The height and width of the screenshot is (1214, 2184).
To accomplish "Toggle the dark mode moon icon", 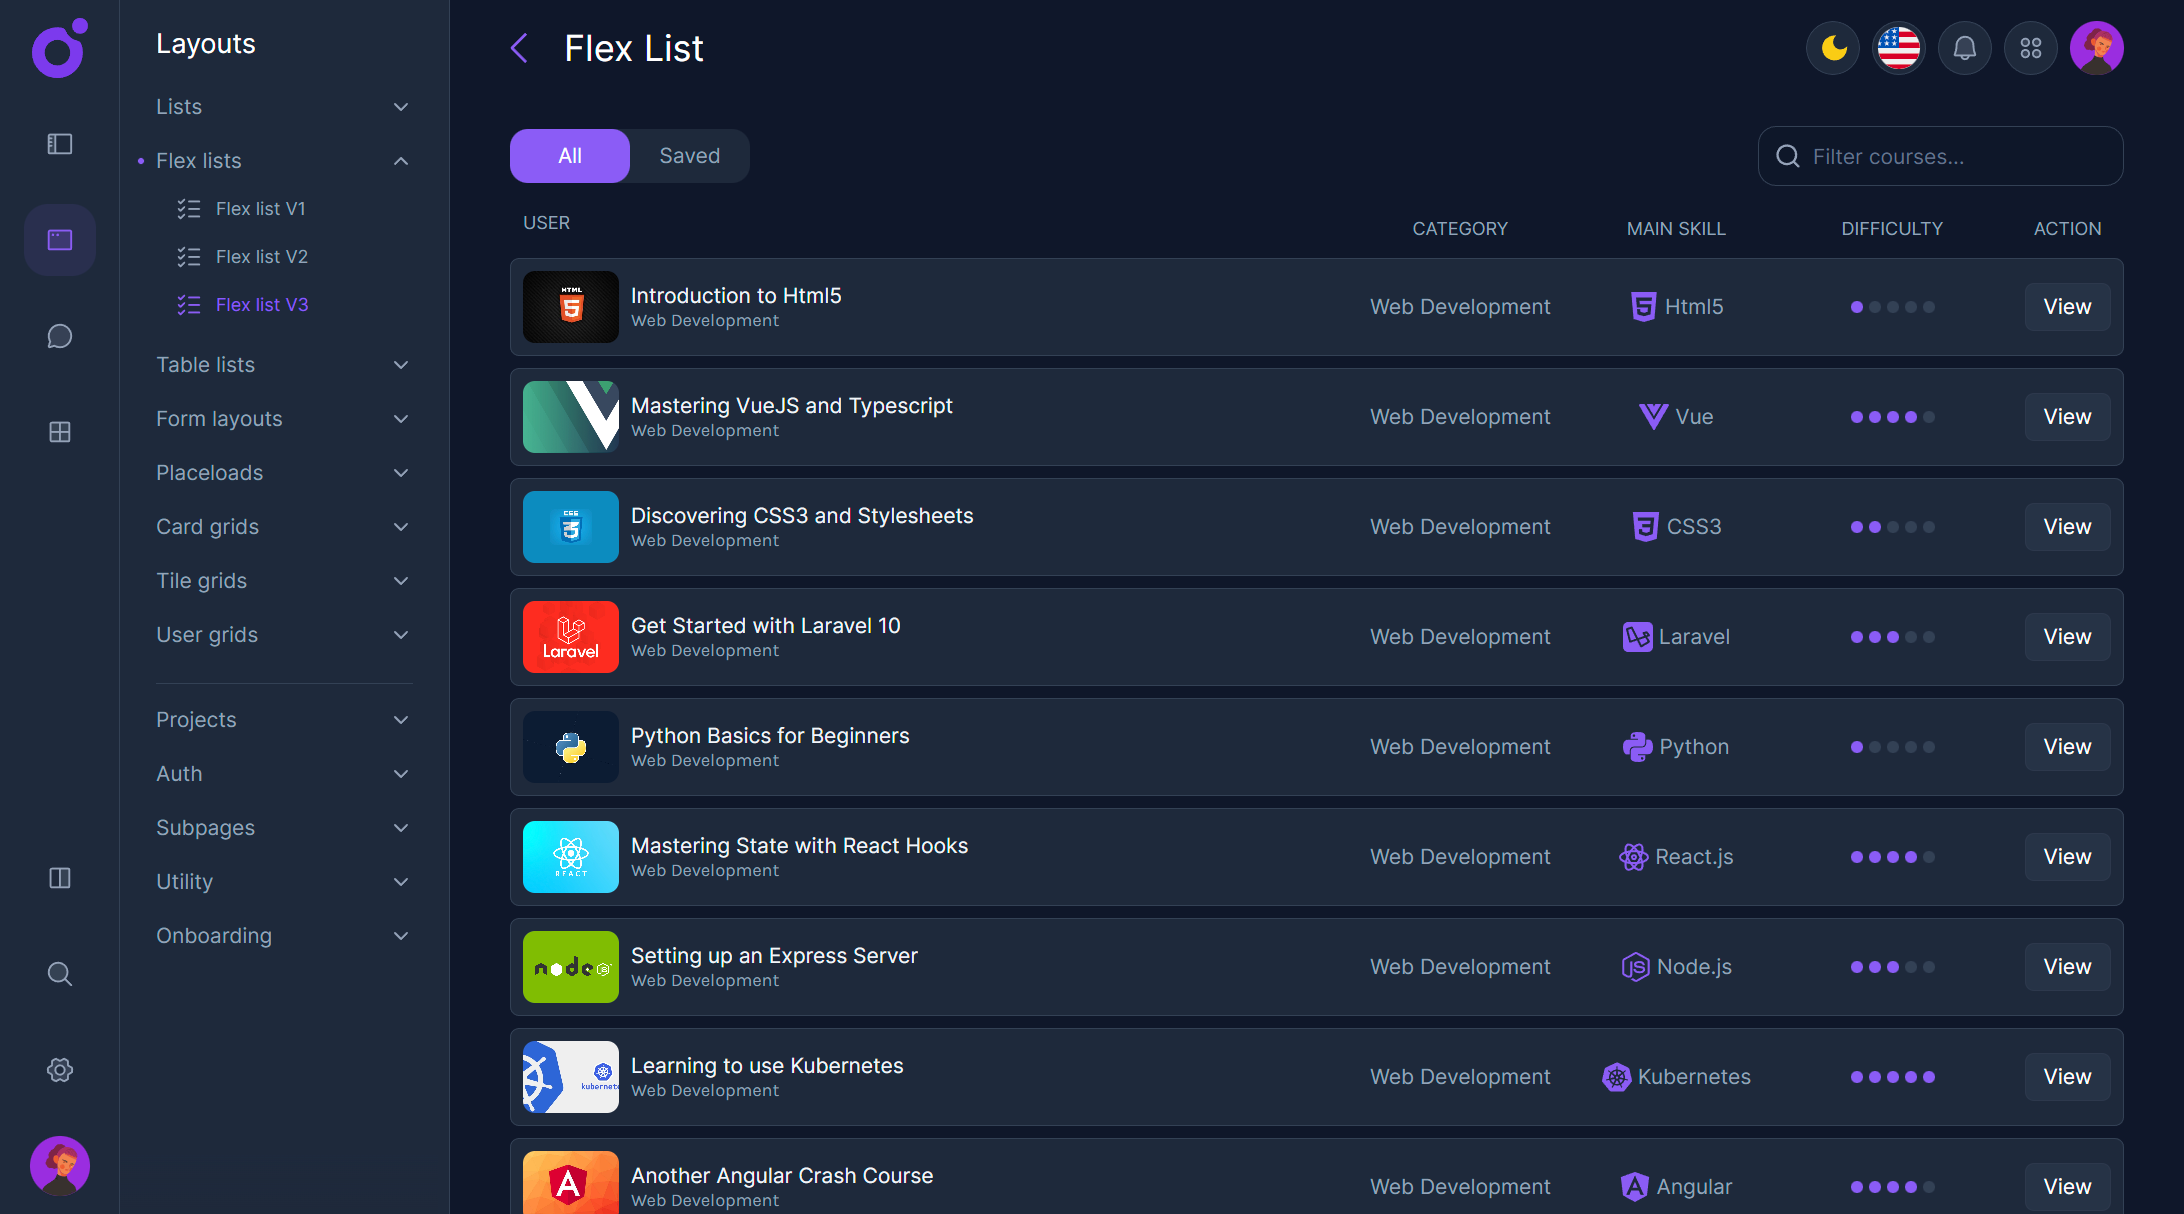I will pyautogui.click(x=1832, y=48).
